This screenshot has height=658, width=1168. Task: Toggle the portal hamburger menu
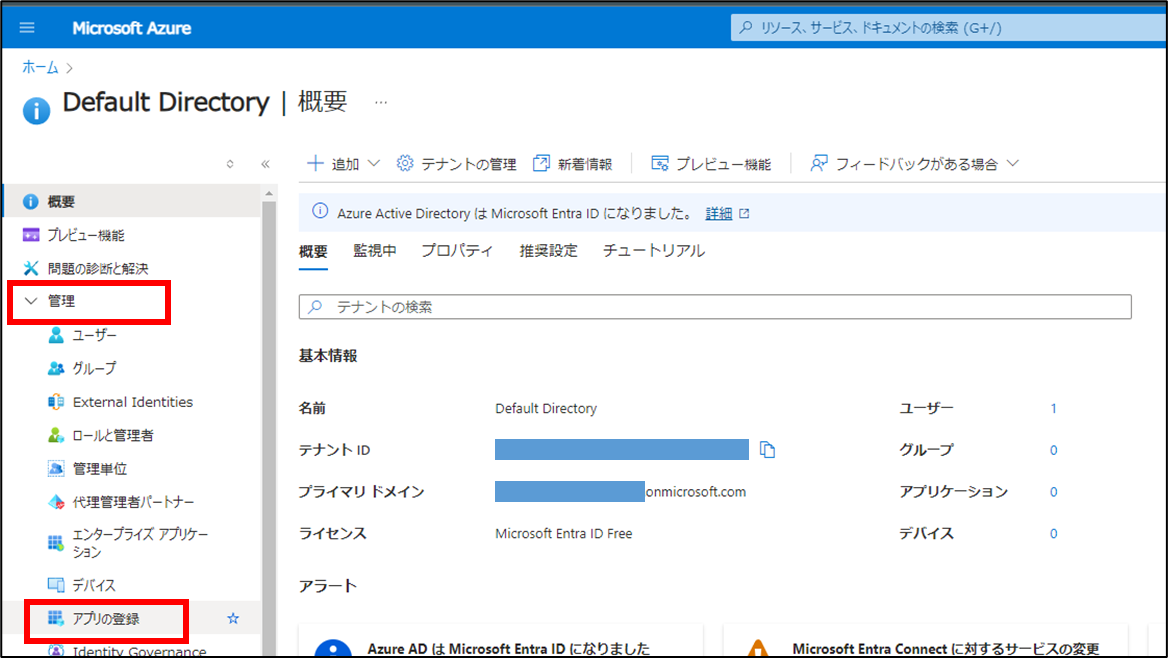click(x=25, y=26)
